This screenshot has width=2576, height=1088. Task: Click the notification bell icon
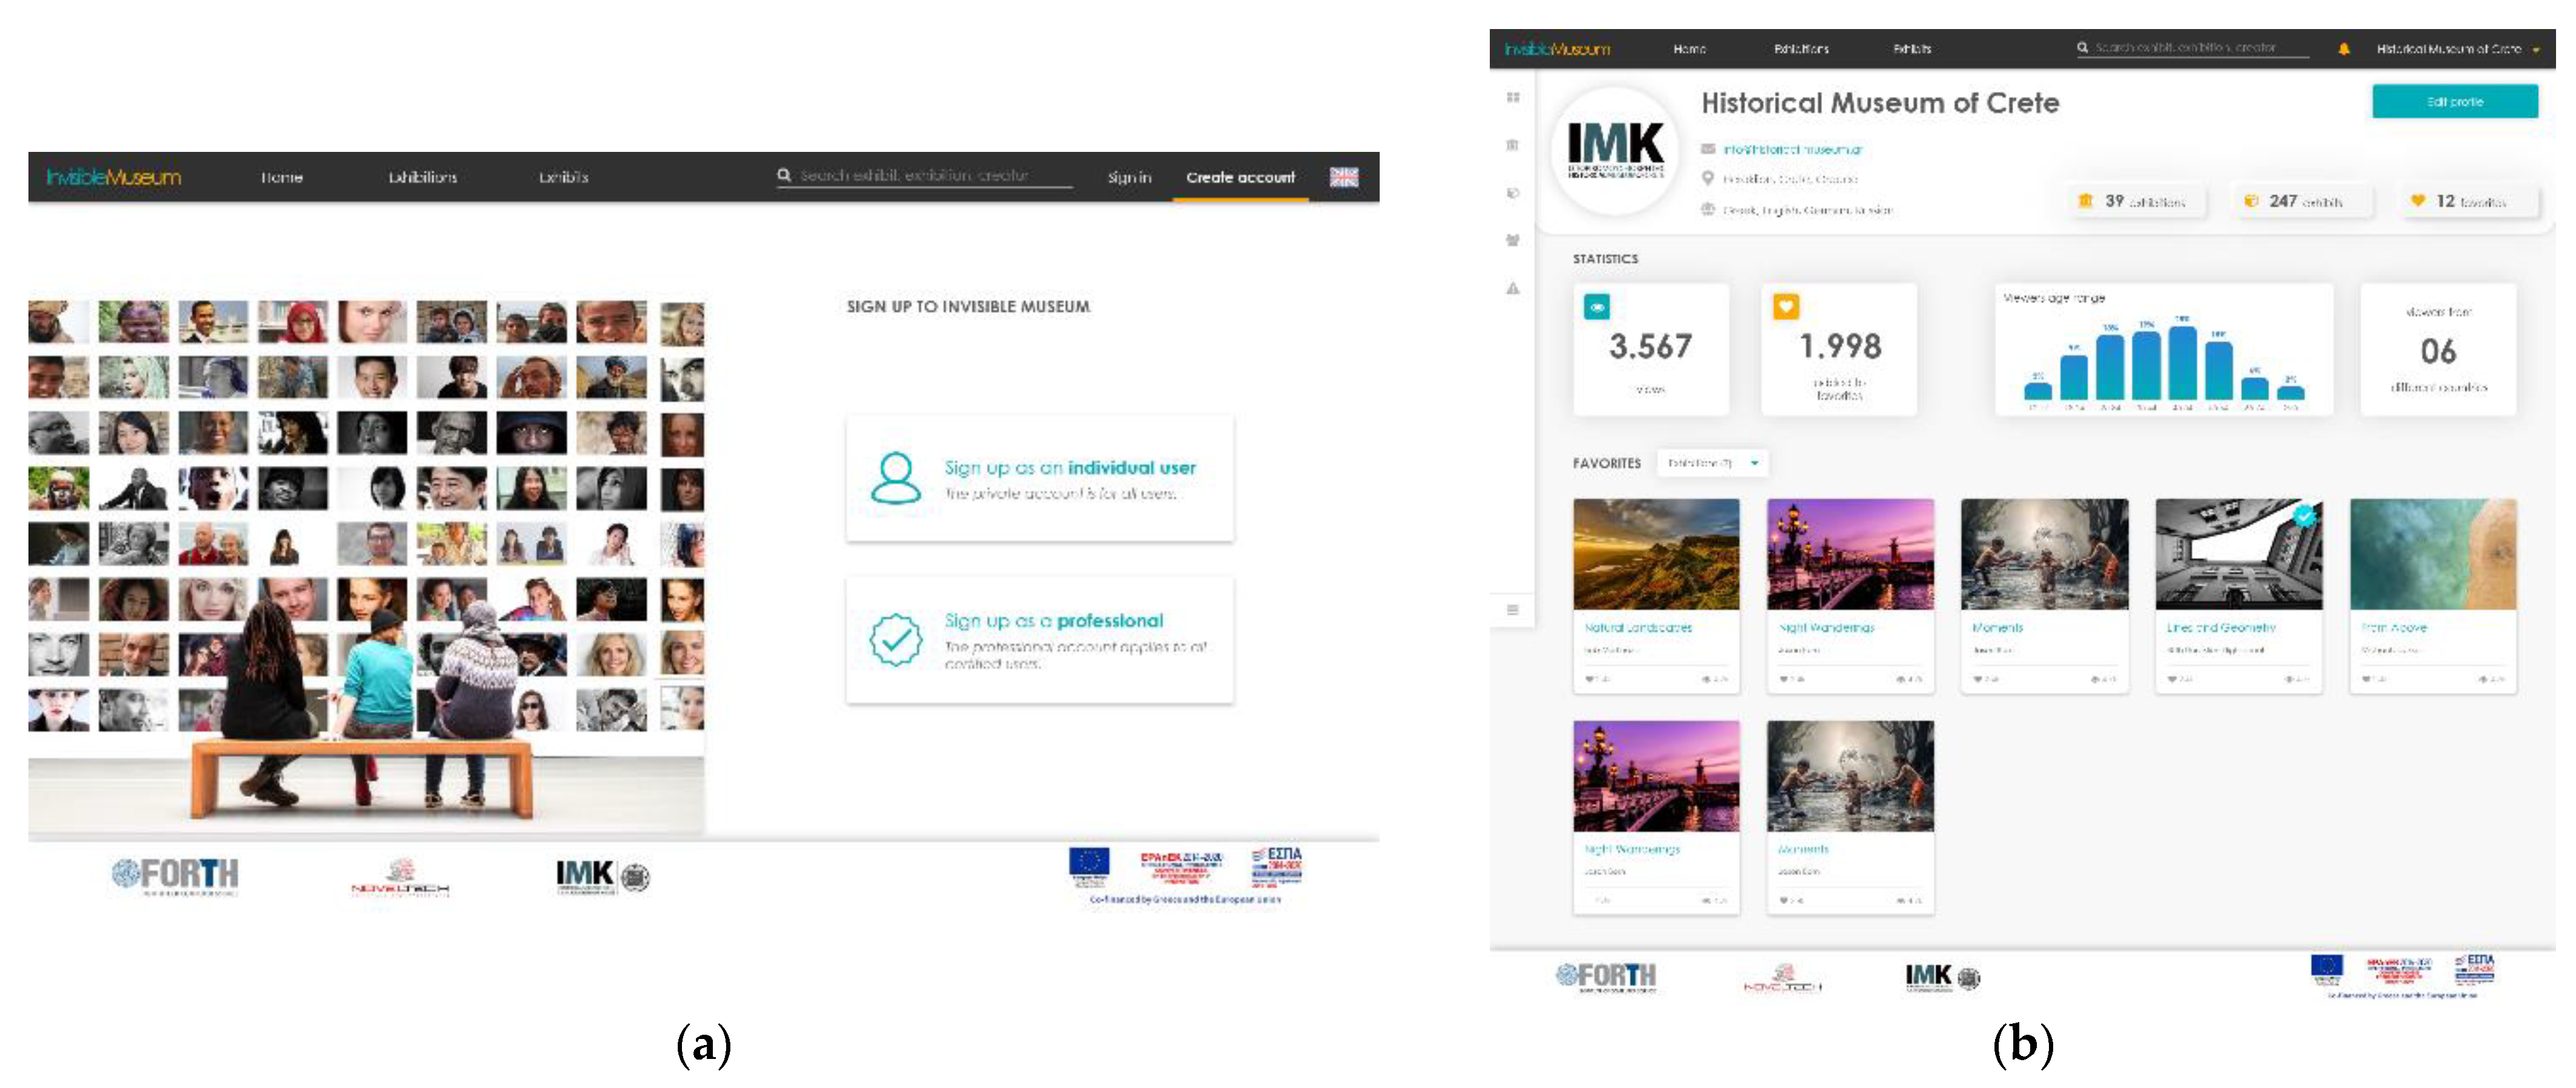click(2343, 48)
